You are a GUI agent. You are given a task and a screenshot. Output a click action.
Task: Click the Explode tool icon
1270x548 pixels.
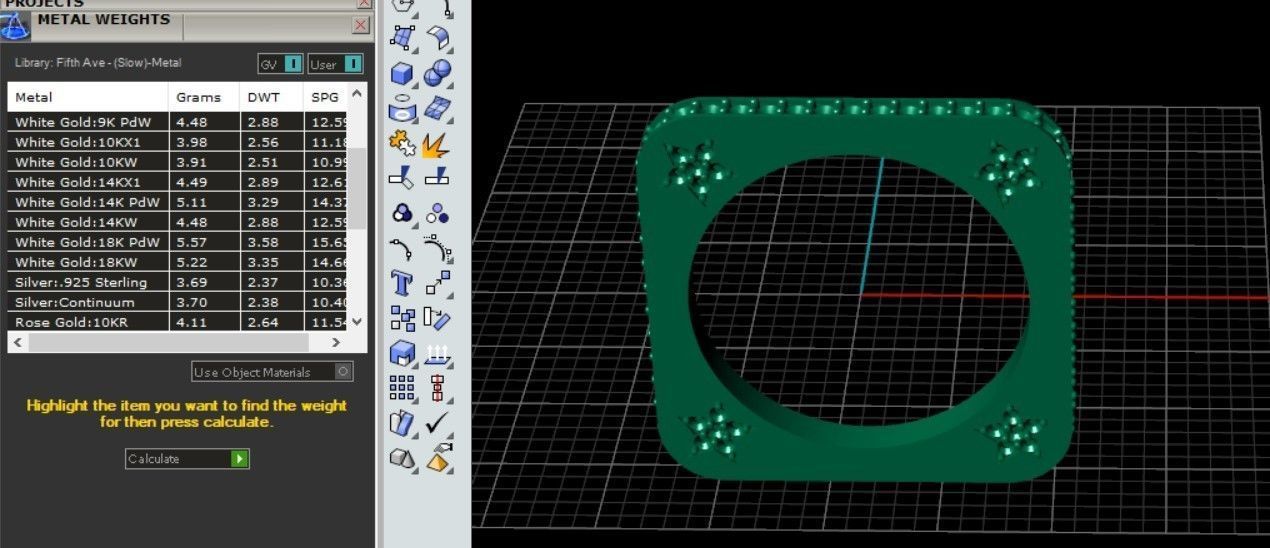tap(437, 143)
